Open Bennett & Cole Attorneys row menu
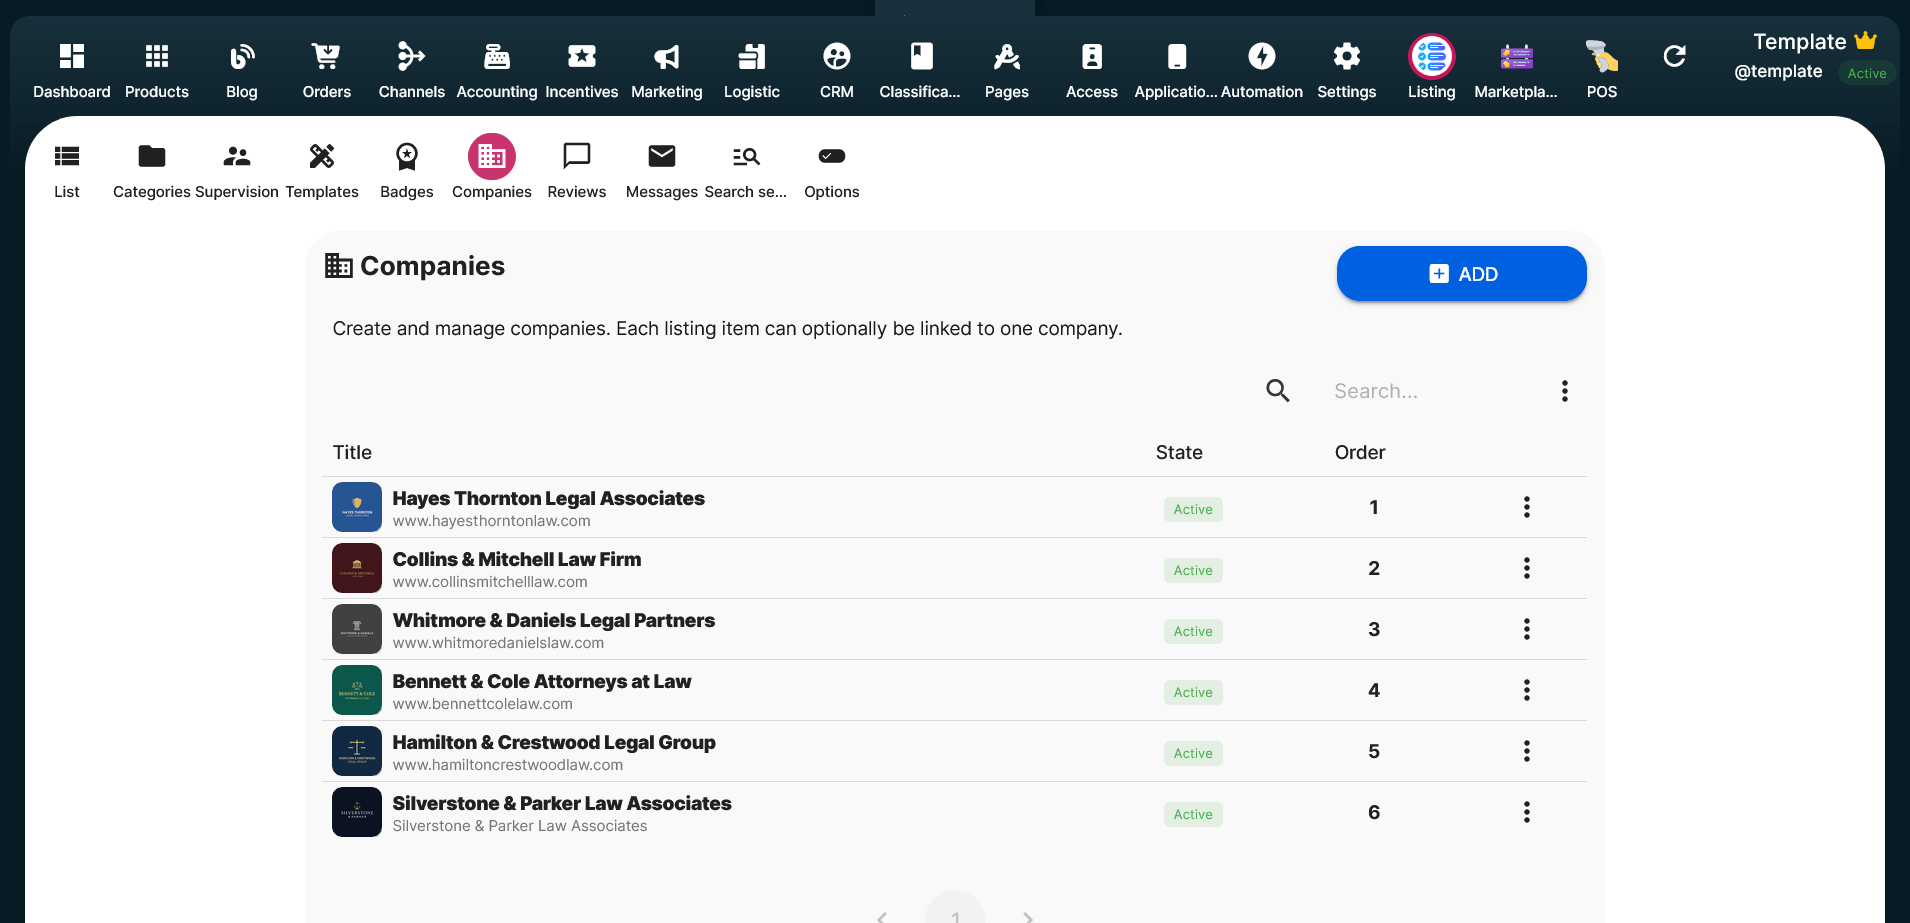1910x923 pixels. 1527,690
